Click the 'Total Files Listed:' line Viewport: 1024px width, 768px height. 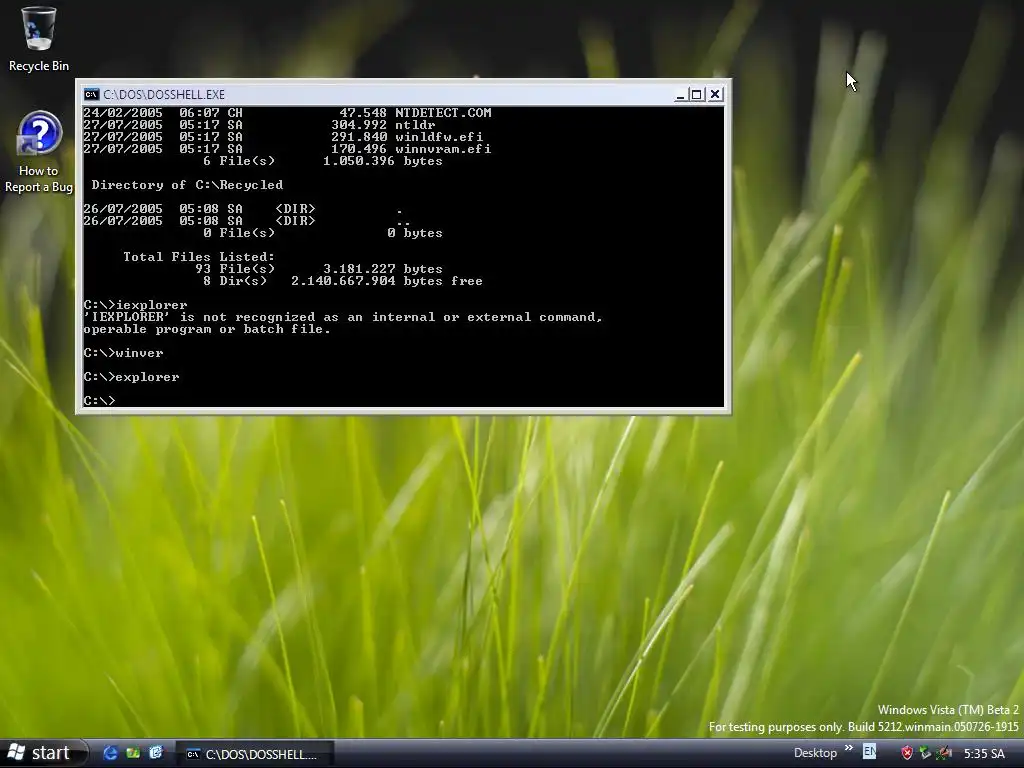pyautogui.click(x=199, y=257)
